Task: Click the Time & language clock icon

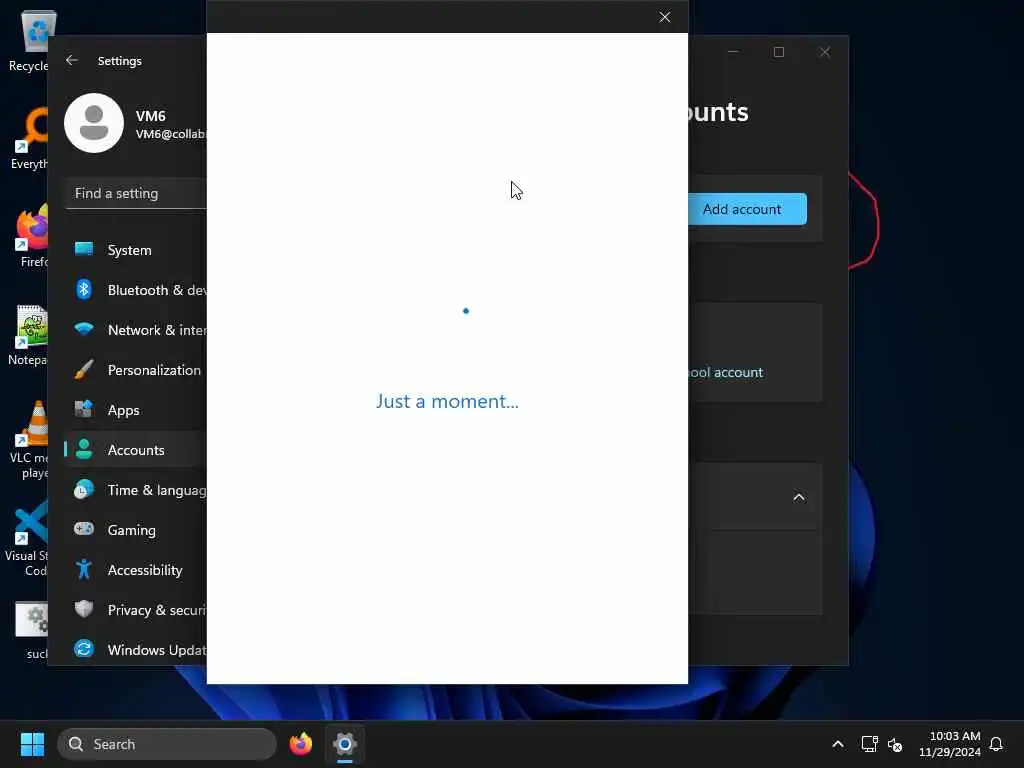Action: 84,489
